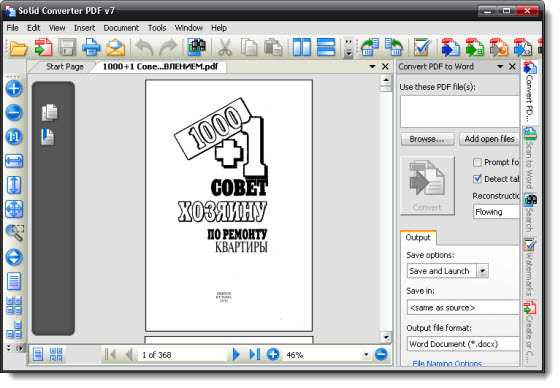Switch to the Start Page tab

click(65, 67)
